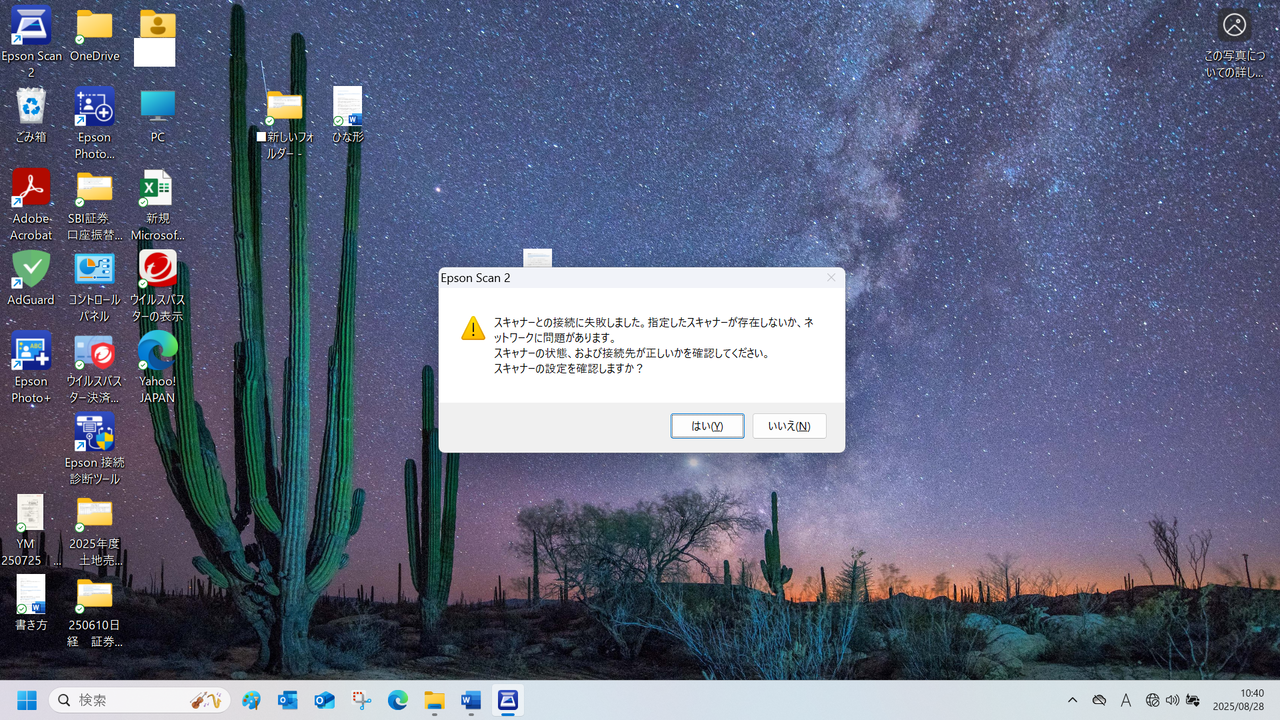
Task: Select the Epson Photo+ shortcut under AdGuard
Action: 31,368
